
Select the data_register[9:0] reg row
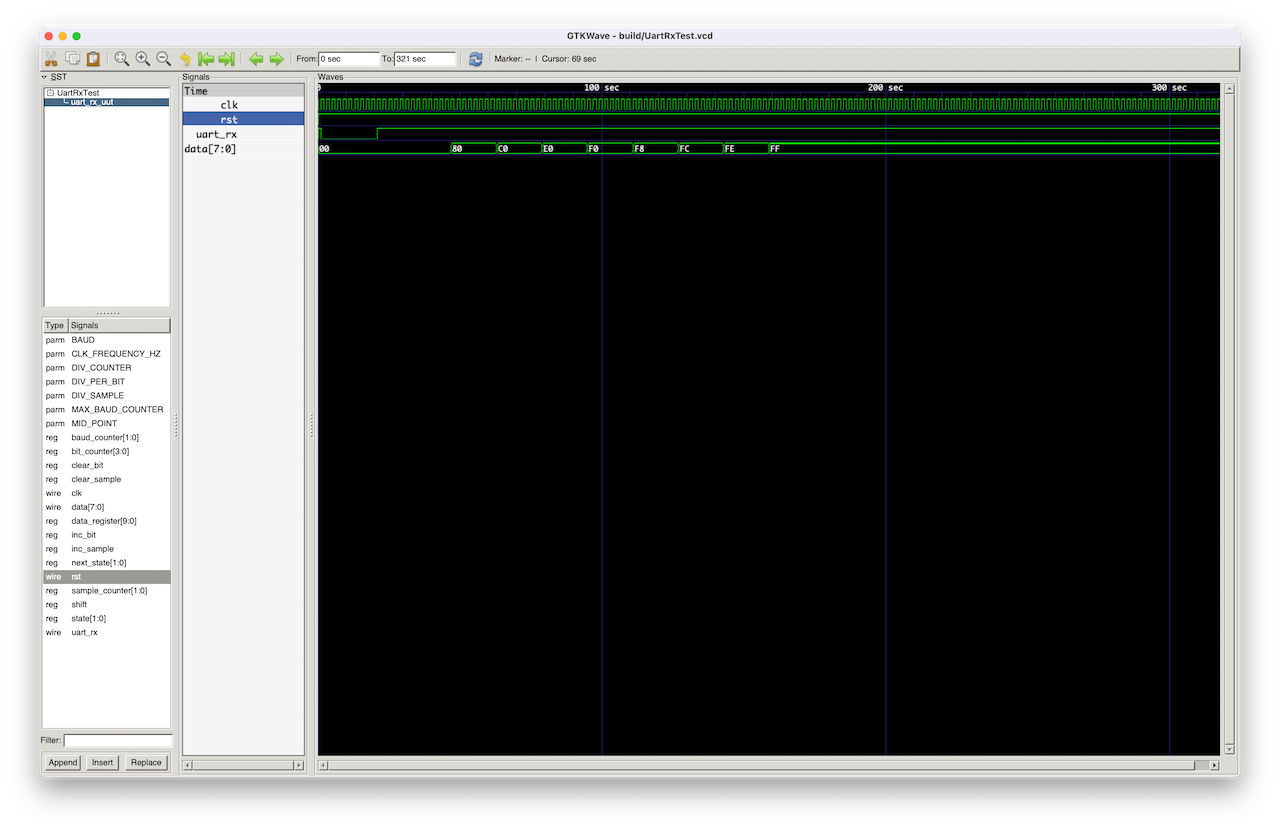[x=106, y=521]
